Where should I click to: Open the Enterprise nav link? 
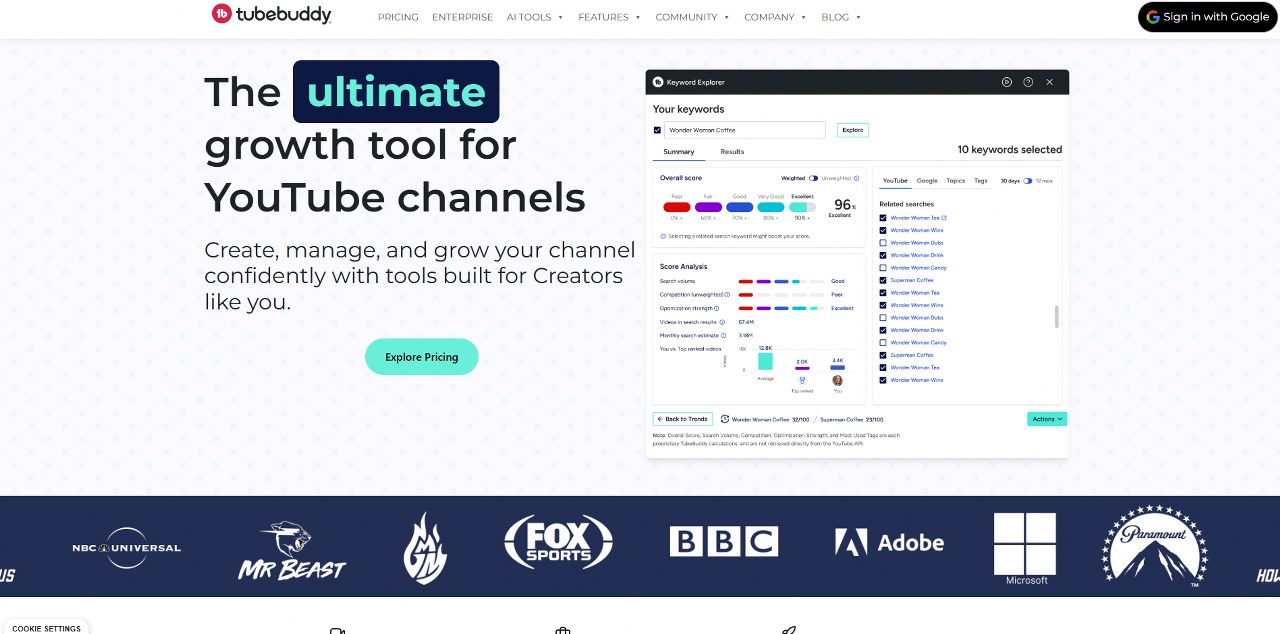[x=462, y=17]
